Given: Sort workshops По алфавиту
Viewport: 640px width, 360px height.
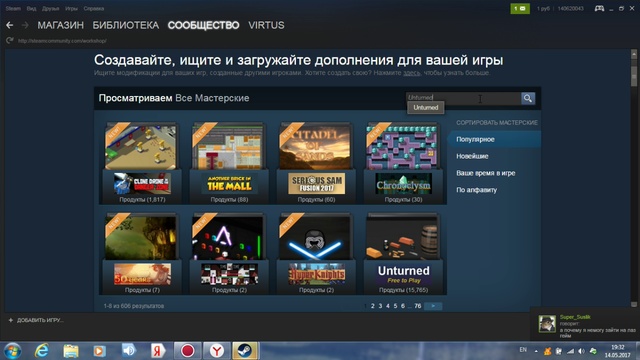Looking at the screenshot, I should (x=476, y=190).
